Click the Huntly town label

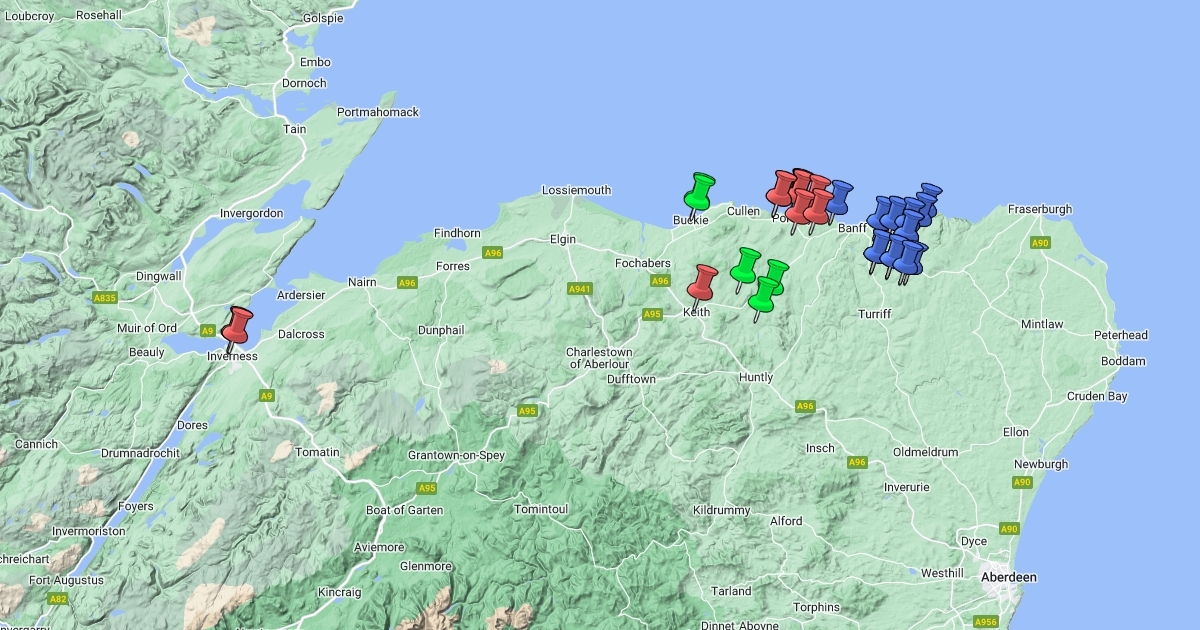click(x=755, y=378)
